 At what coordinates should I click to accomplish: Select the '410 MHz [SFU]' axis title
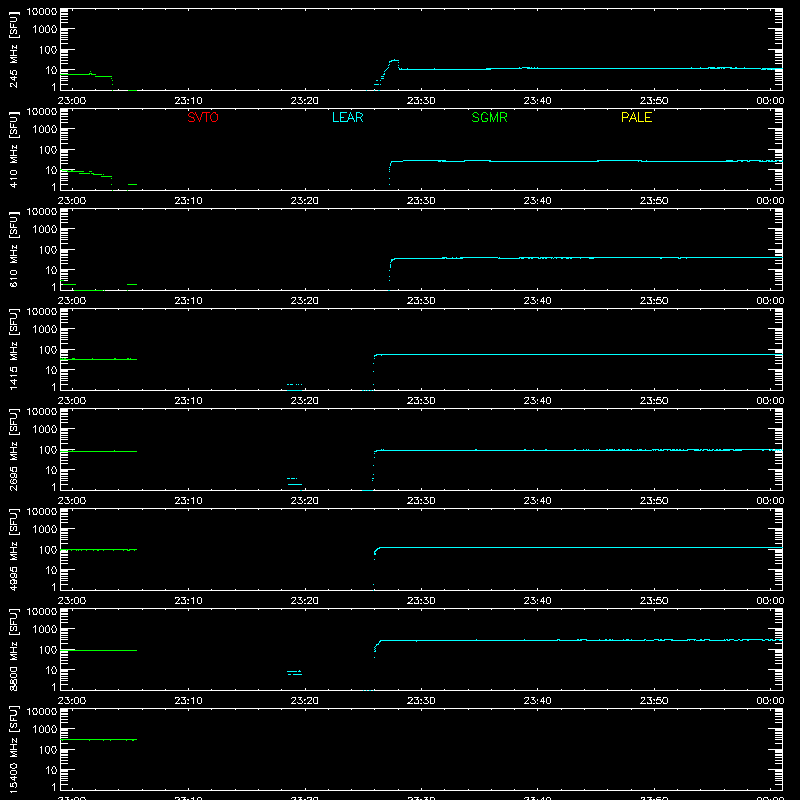click(x=14, y=149)
